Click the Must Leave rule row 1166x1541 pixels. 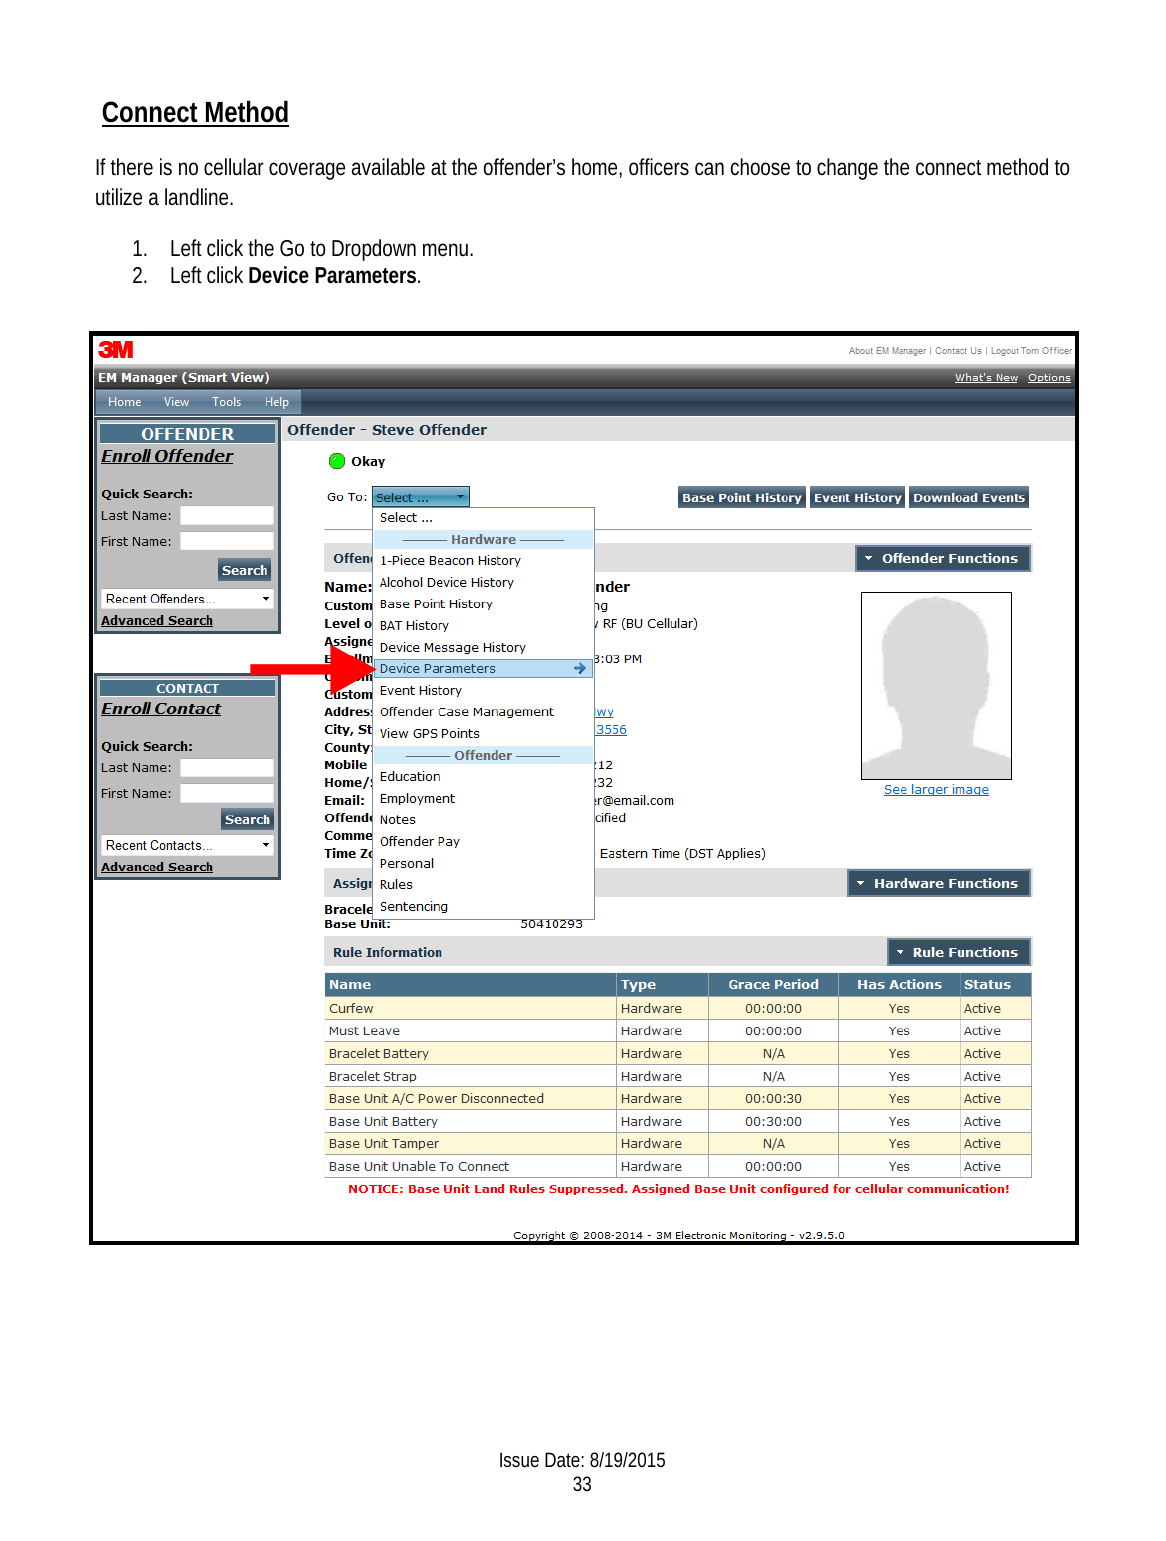(x=677, y=1031)
